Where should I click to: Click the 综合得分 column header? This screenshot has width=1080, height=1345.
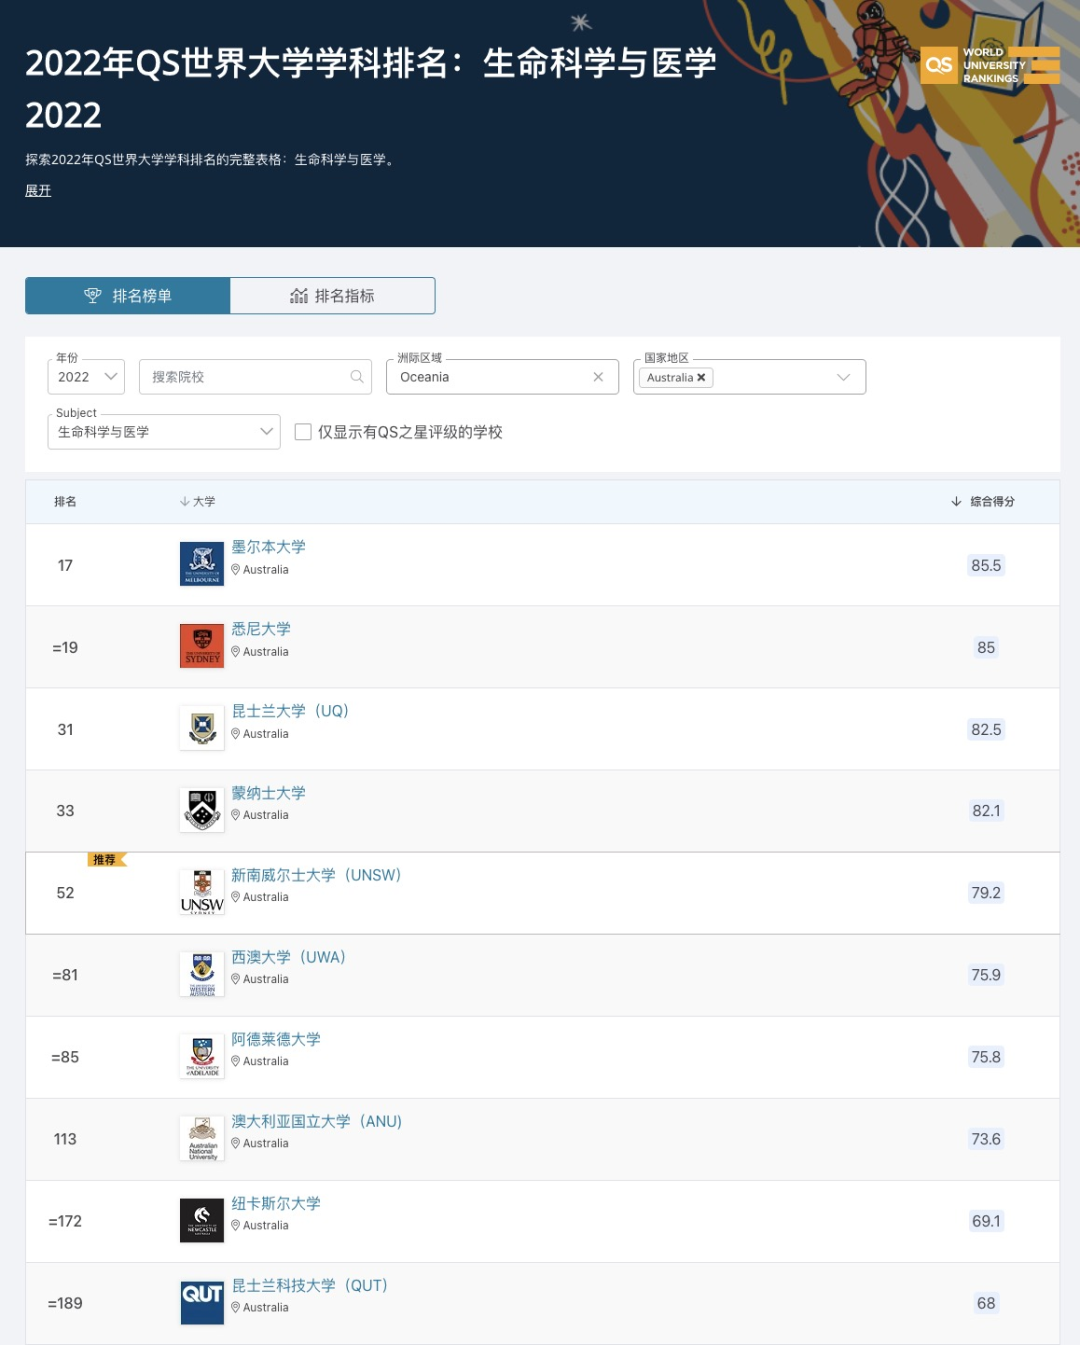(992, 502)
